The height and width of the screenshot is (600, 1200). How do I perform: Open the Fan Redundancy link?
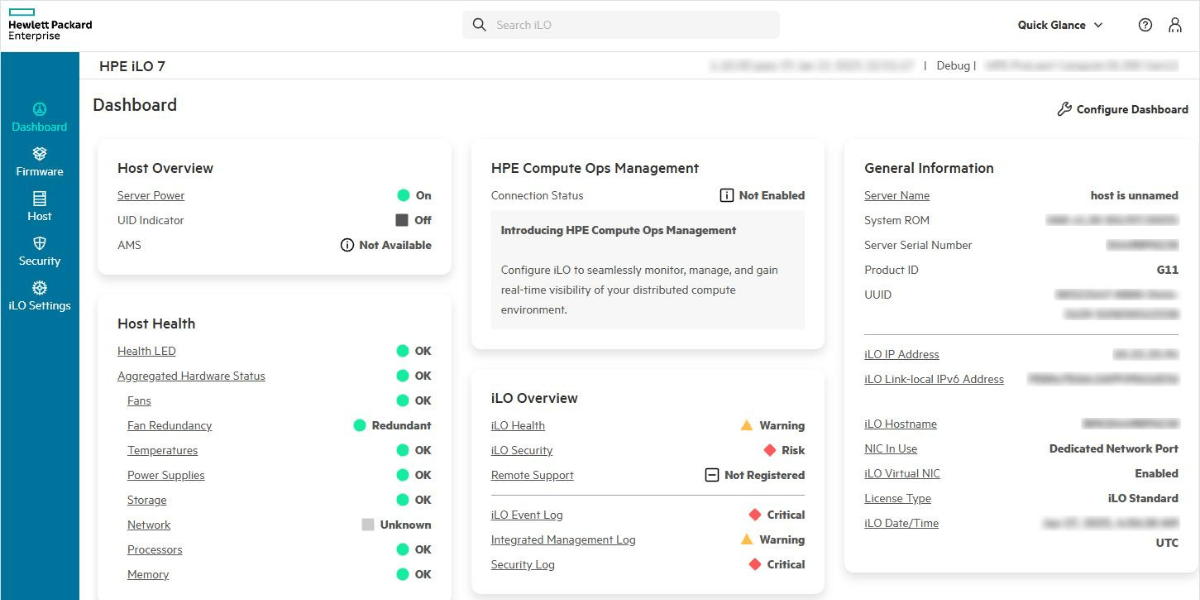(x=169, y=426)
